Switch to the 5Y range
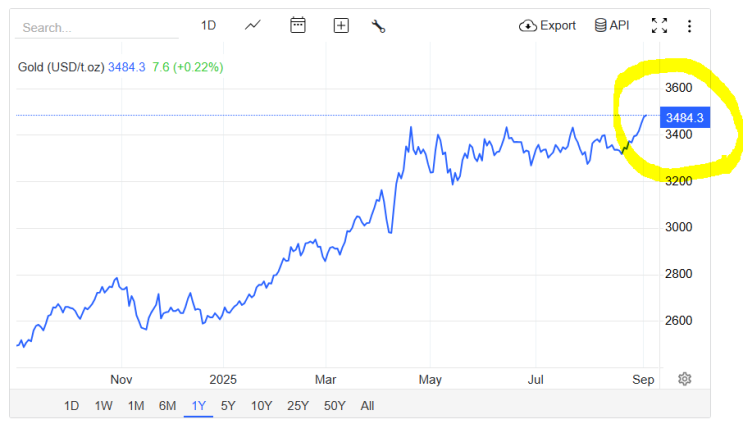This screenshot has width=743, height=433. (x=228, y=406)
